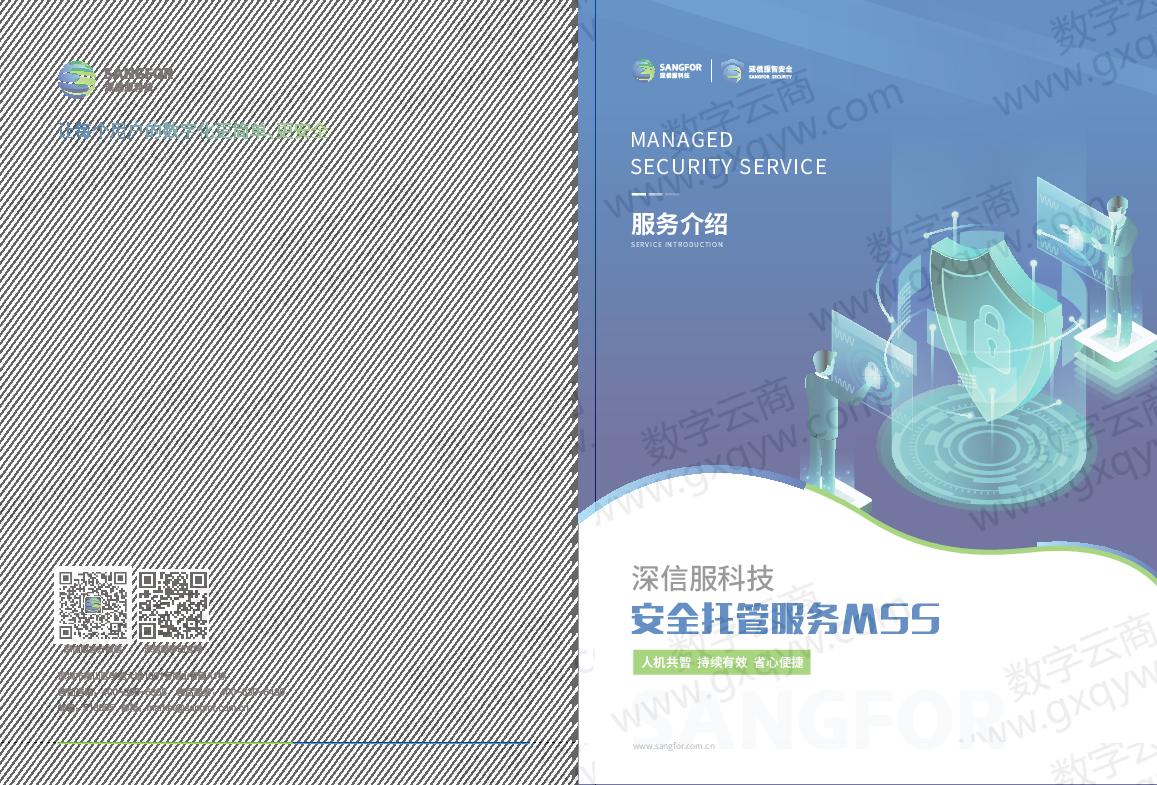Select the 'SECURITY SERVICE' heading line
This screenshot has height=785, width=1157.
728,167
